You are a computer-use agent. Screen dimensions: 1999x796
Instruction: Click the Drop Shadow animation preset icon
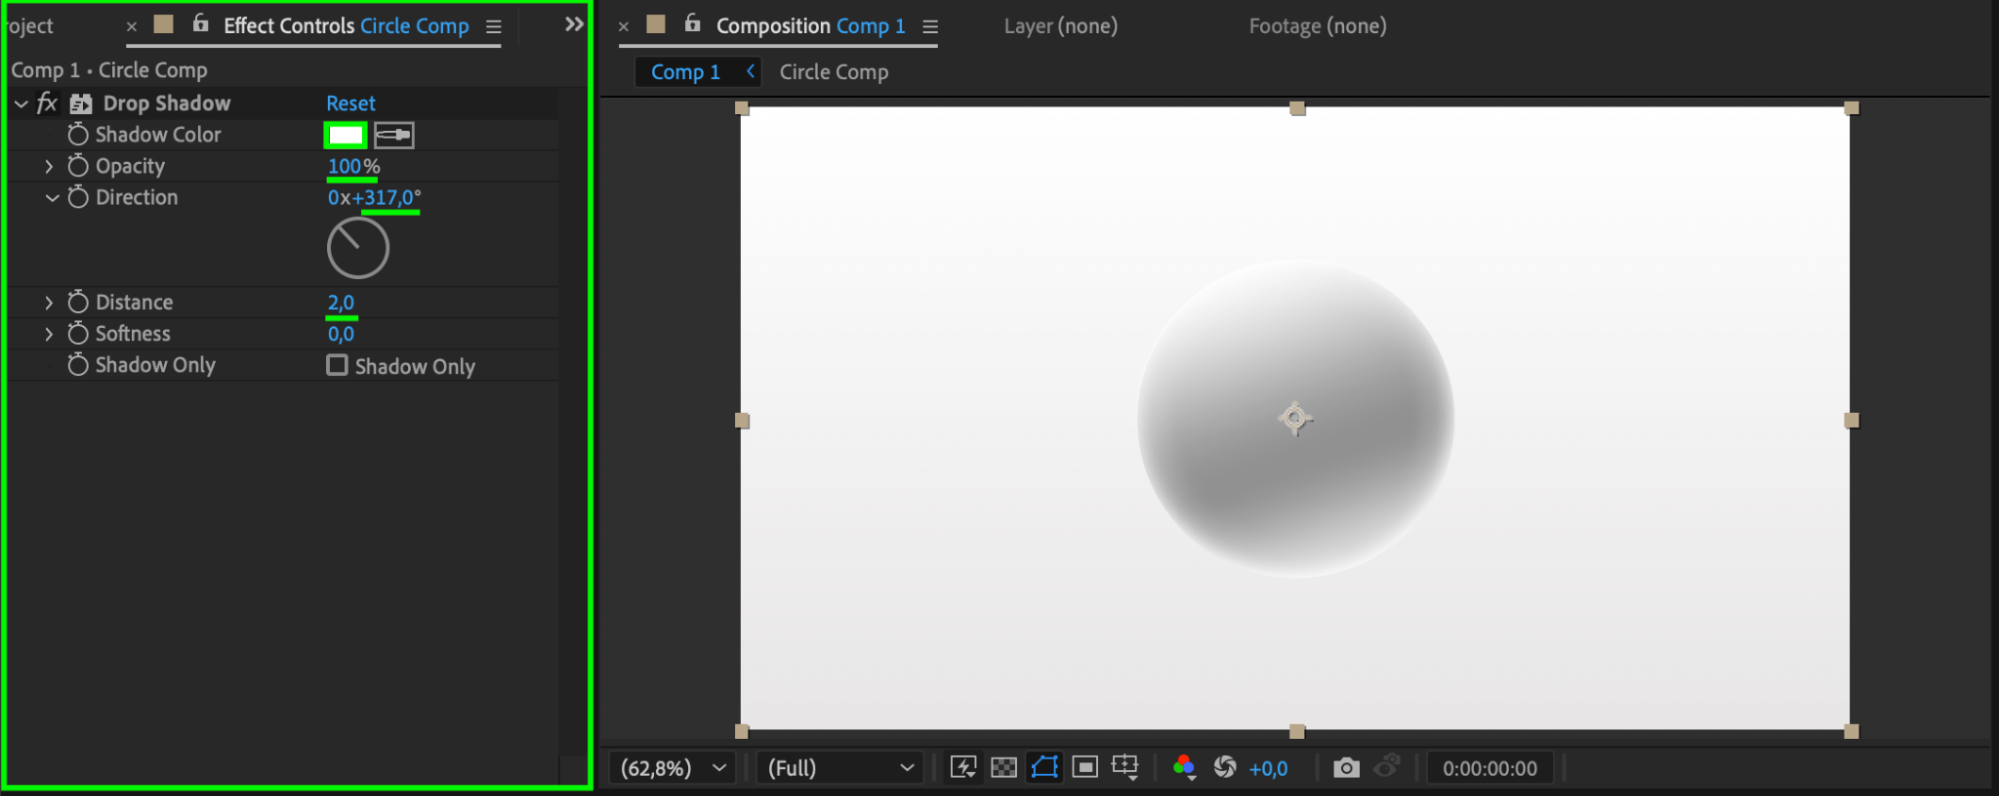tap(81, 103)
